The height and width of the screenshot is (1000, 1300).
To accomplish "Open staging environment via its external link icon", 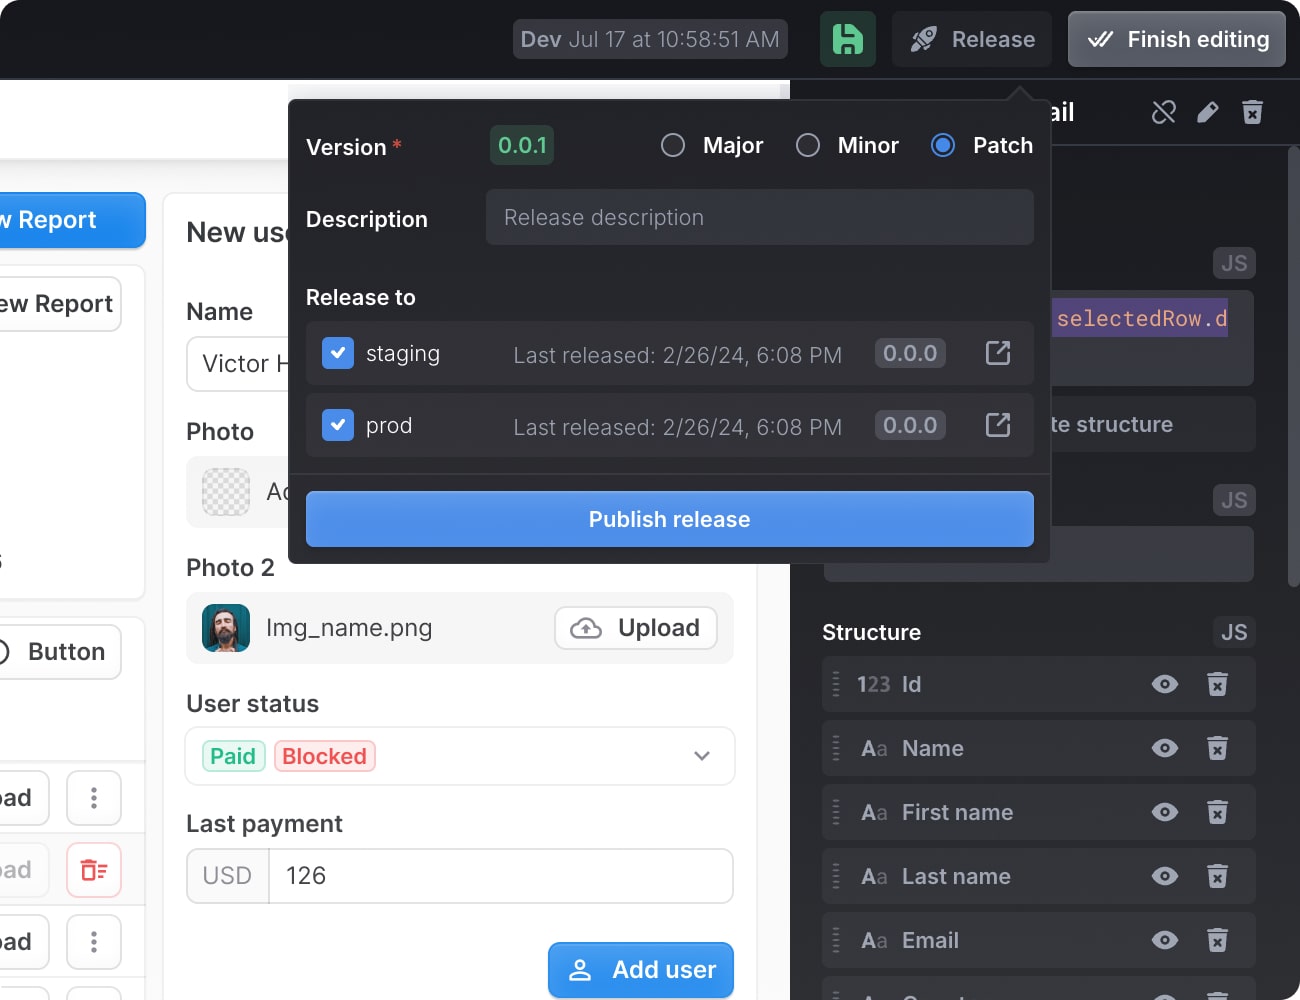I will 997,353.
